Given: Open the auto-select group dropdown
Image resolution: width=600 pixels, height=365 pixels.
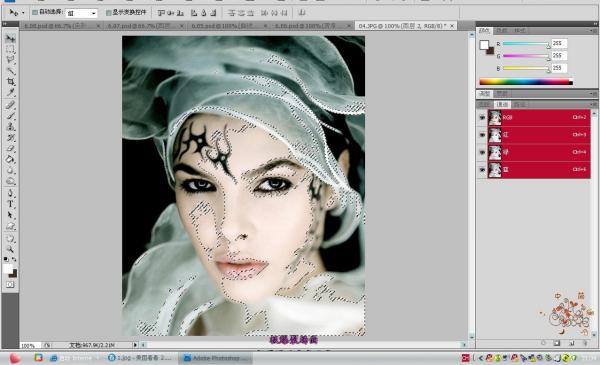Looking at the screenshot, I should tap(82, 13).
